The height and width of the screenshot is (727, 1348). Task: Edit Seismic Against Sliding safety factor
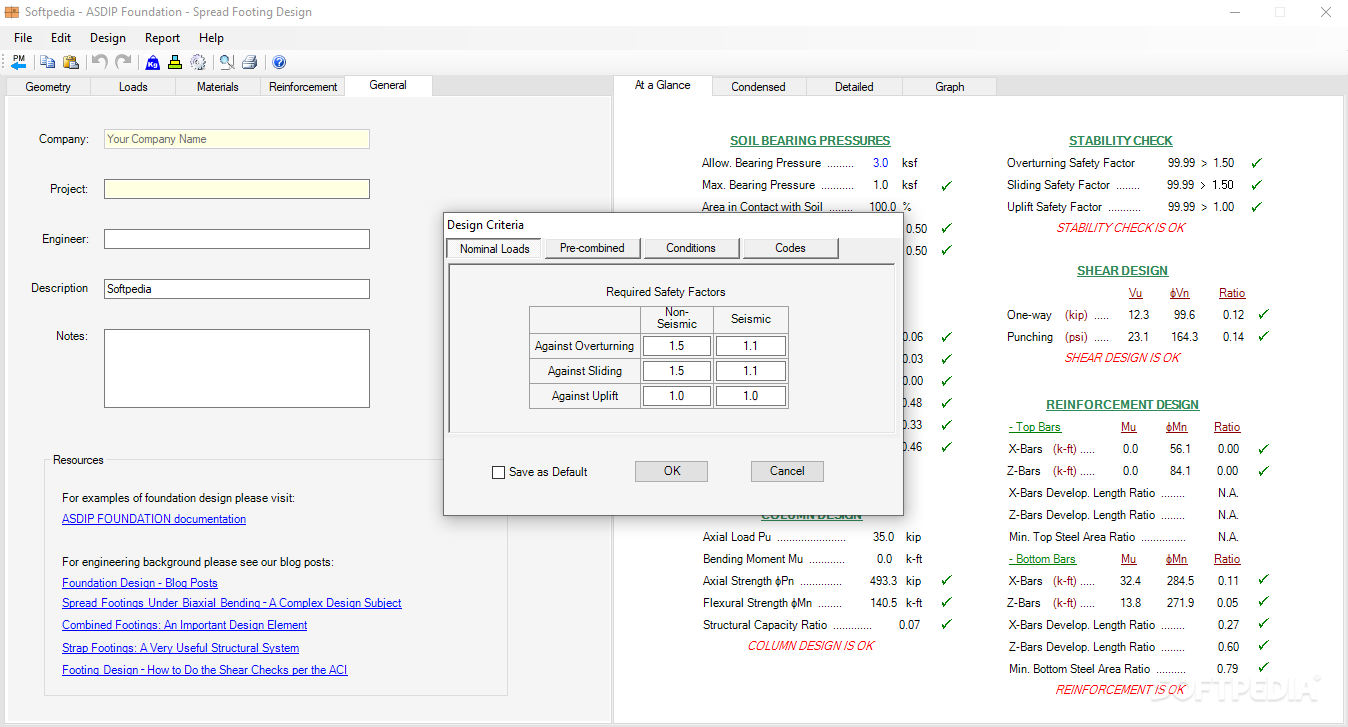[751, 371]
